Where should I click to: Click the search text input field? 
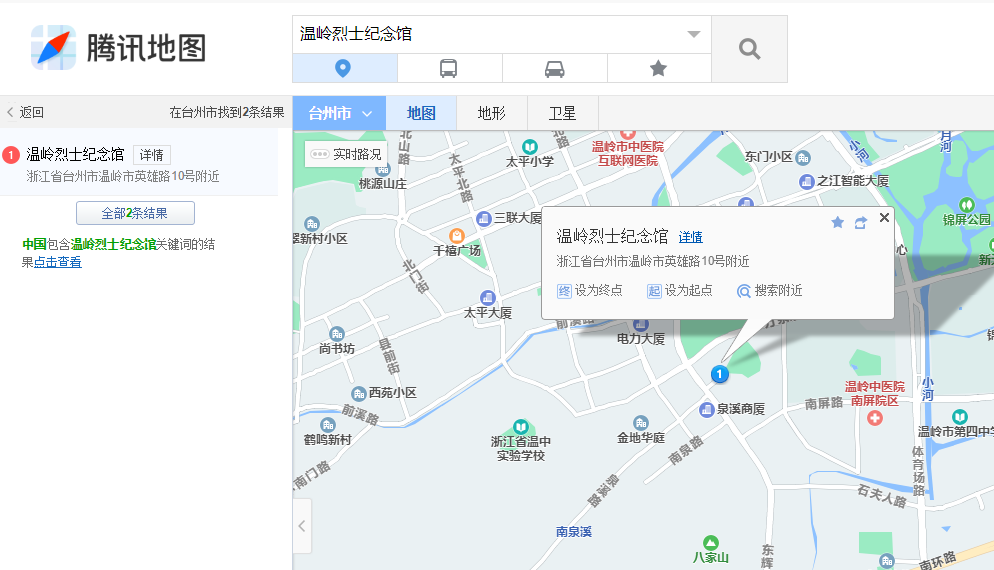[x=490, y=34]
